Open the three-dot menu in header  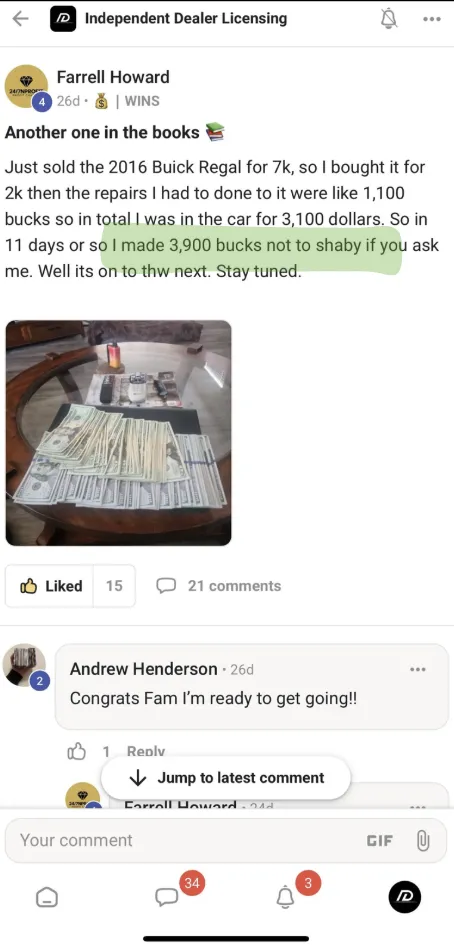pos(431,19)
